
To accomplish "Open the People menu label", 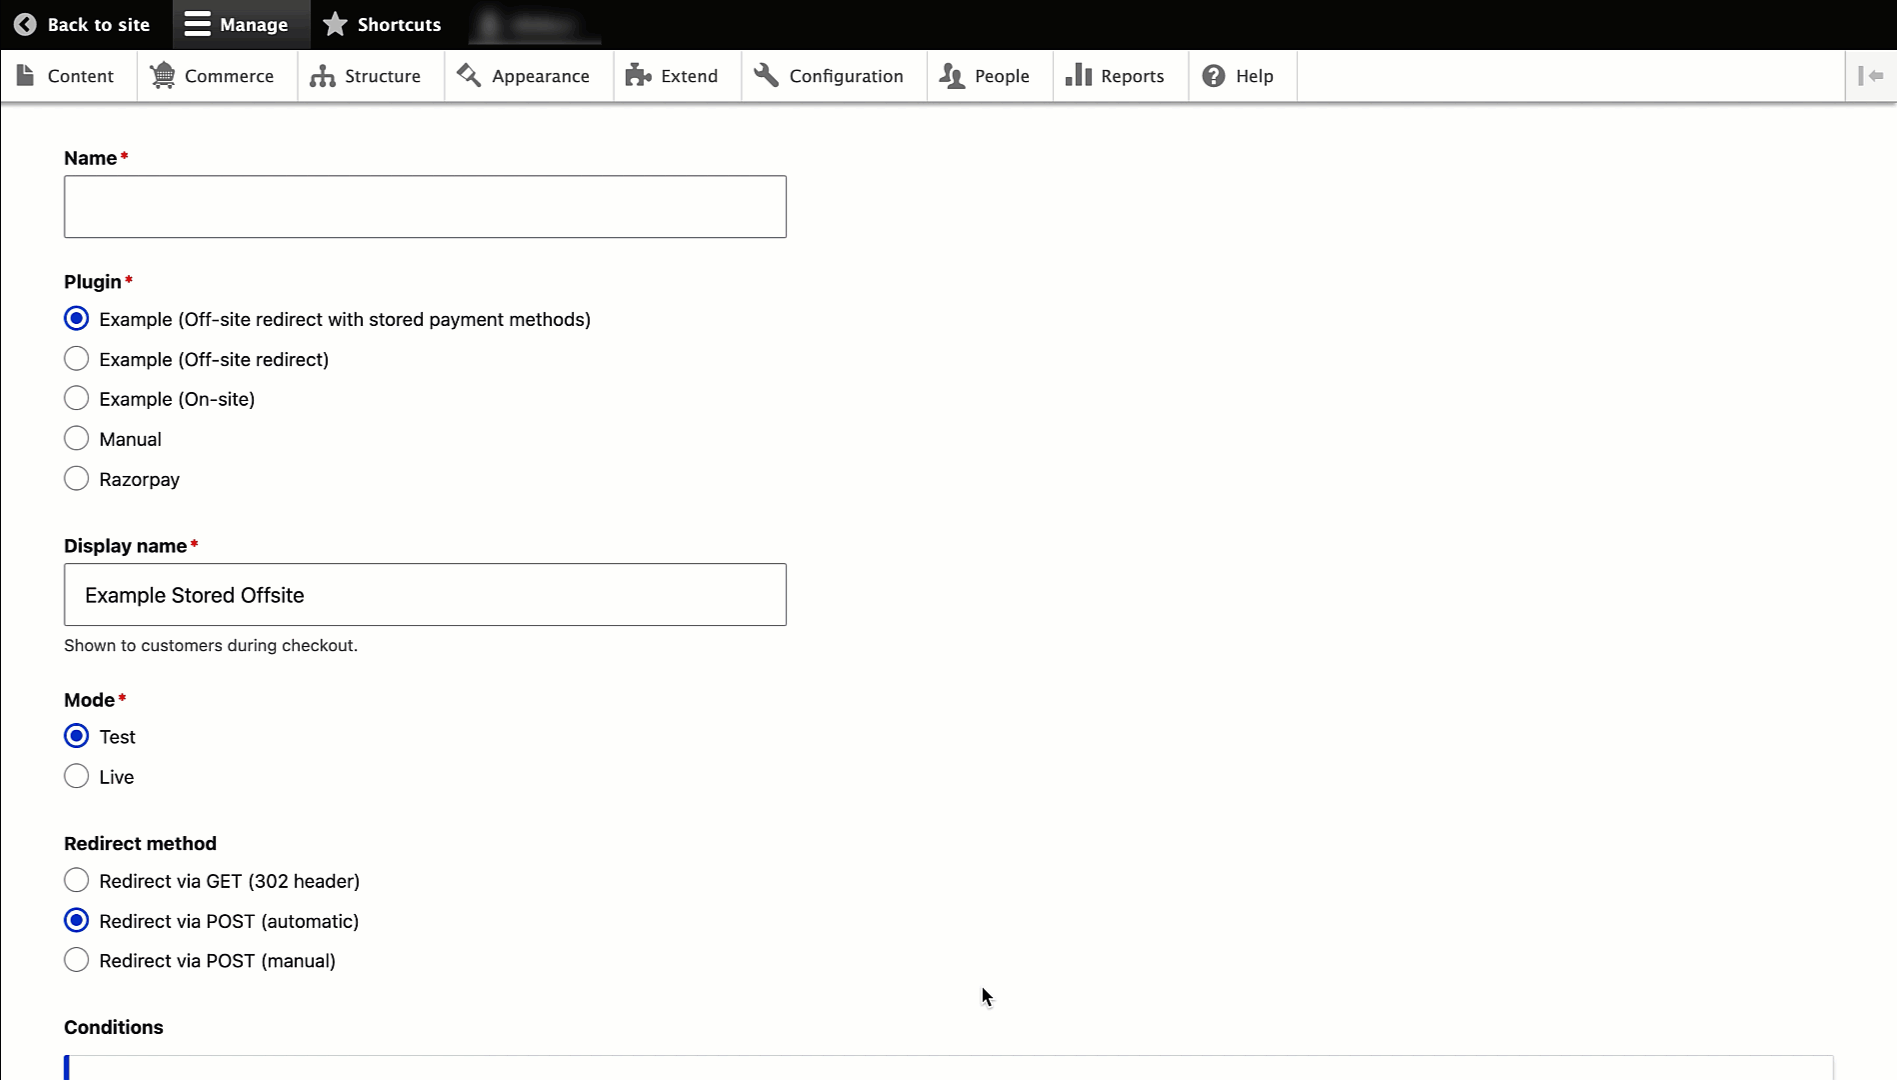I will 1001,76.
